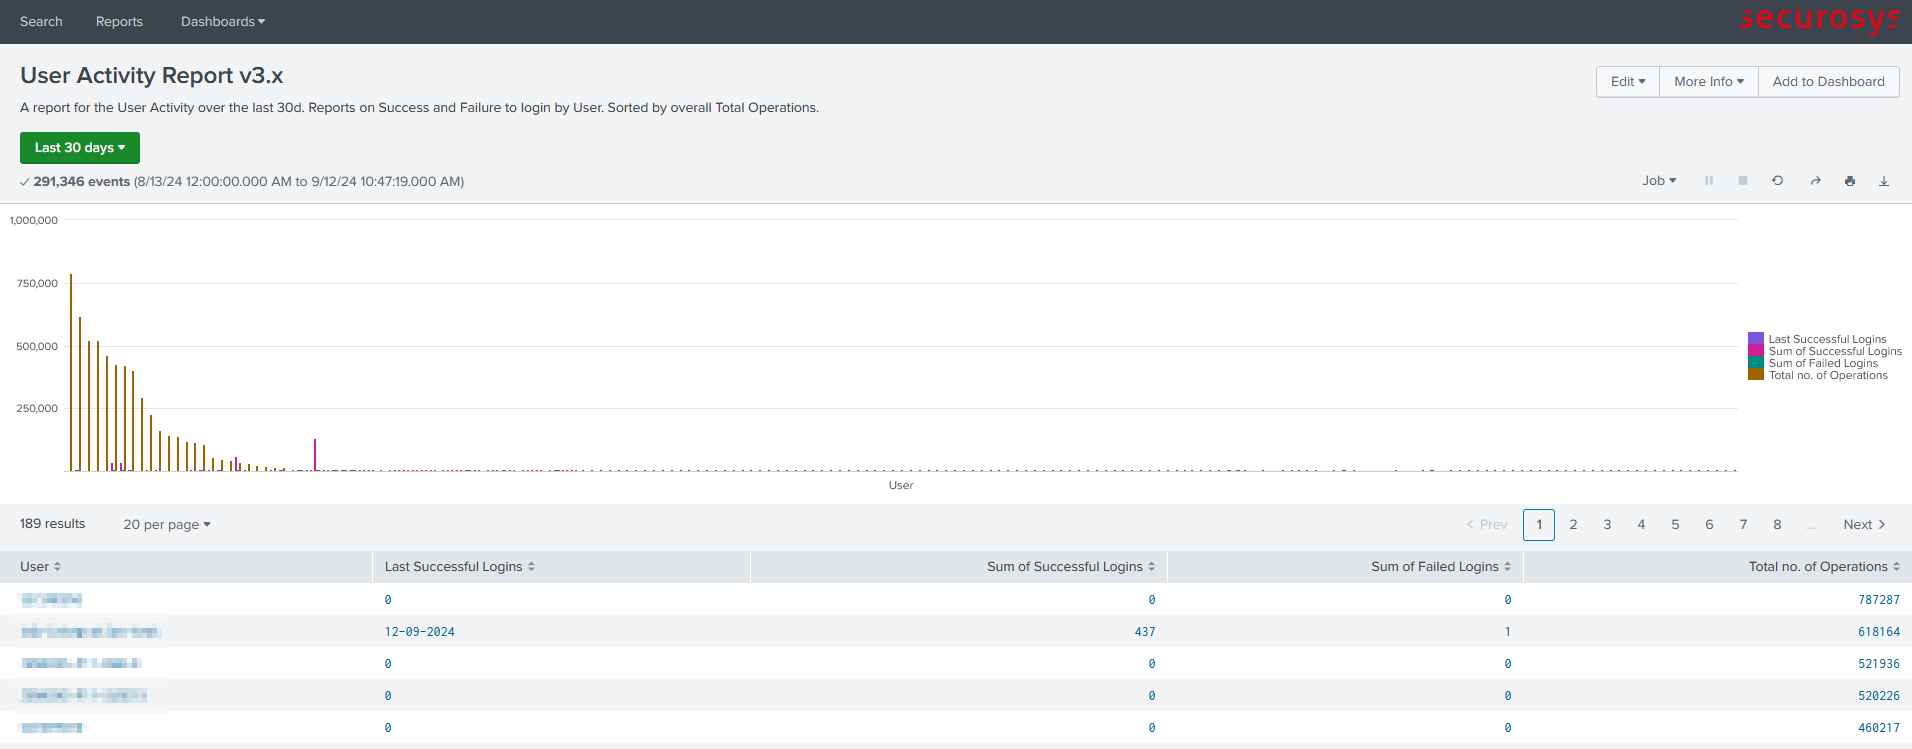
Task: Change the 20 per page setting
Action: click(x=167, y=524)
